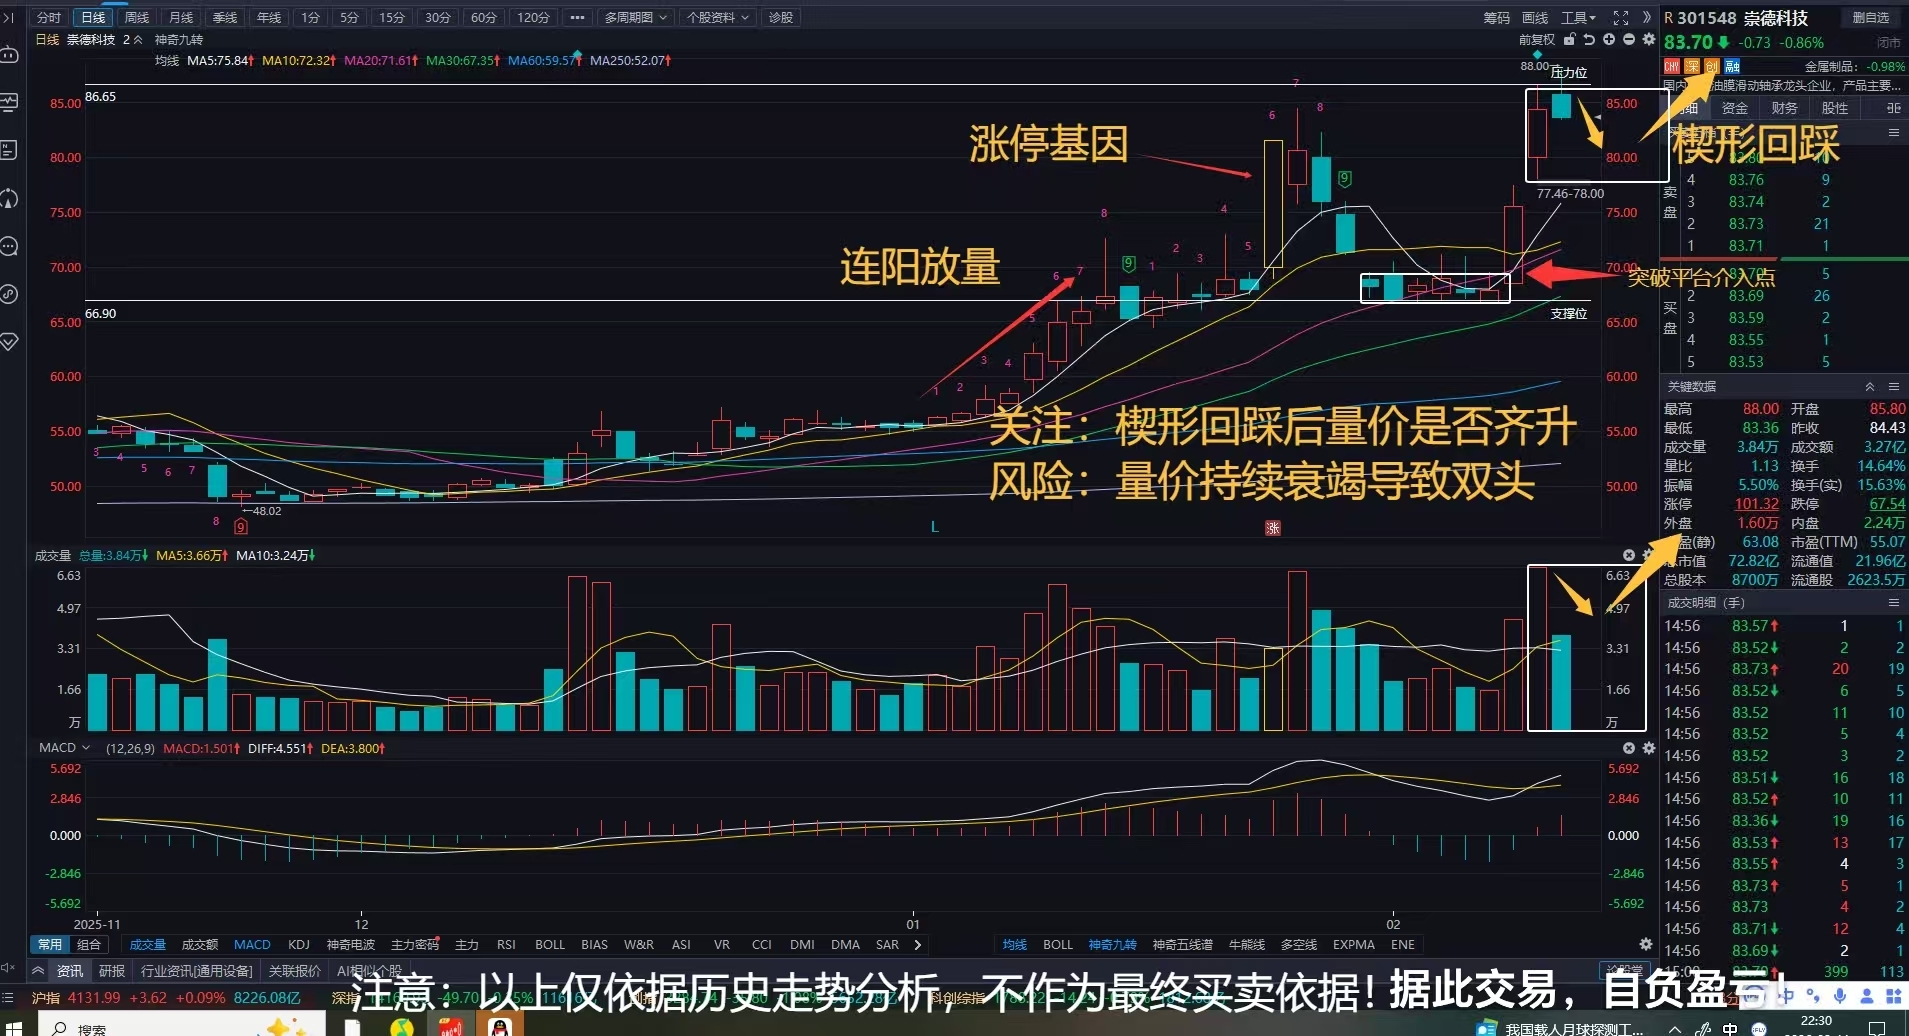Collapse the news panel with double-up chevron
The width and height of the screenshot is (1909, 1036).
(38, 970)
